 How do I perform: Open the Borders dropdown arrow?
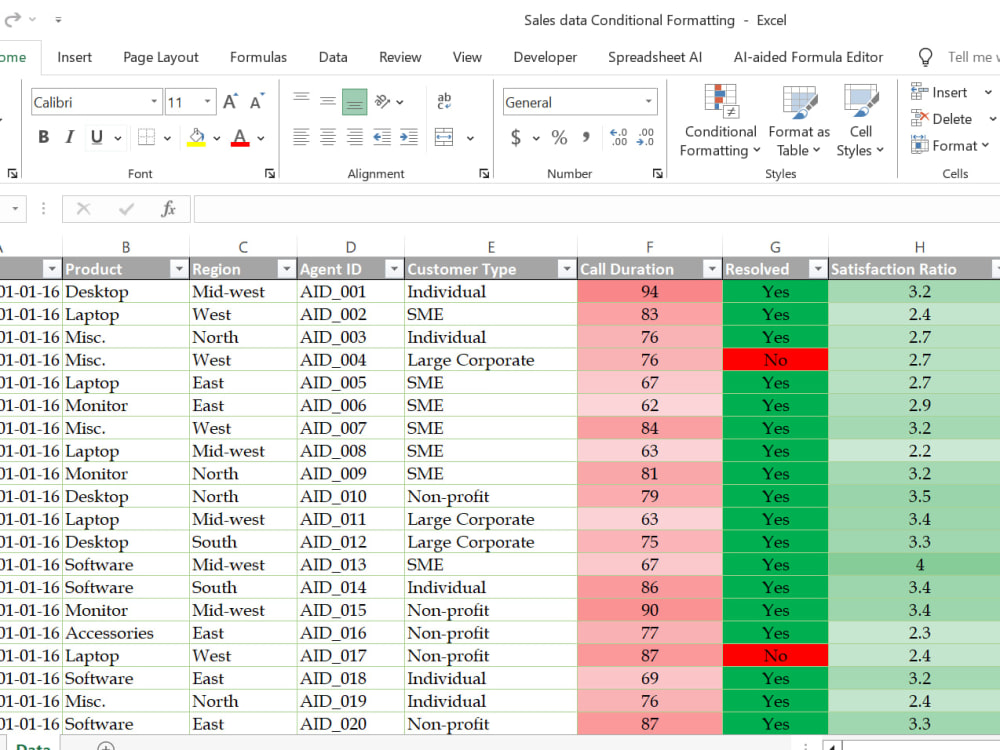tap(167, 138)
